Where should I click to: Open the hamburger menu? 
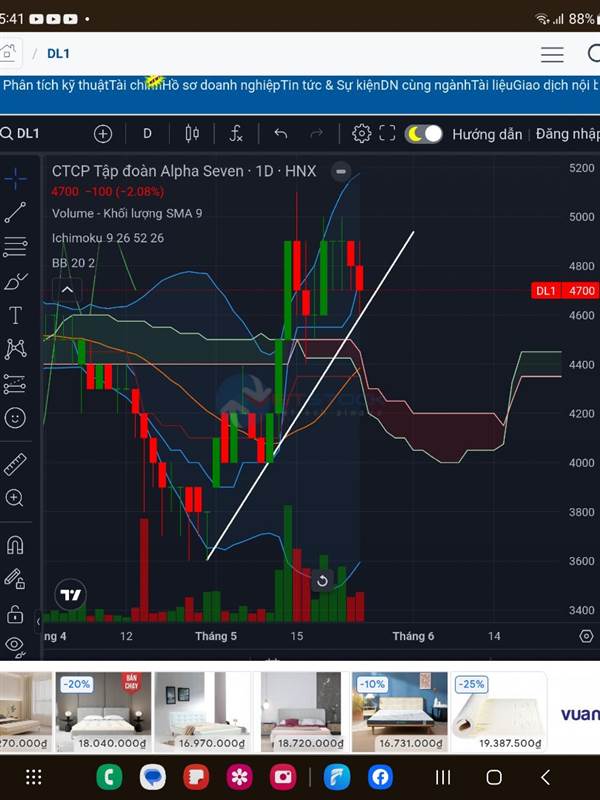tap(552, 54)
